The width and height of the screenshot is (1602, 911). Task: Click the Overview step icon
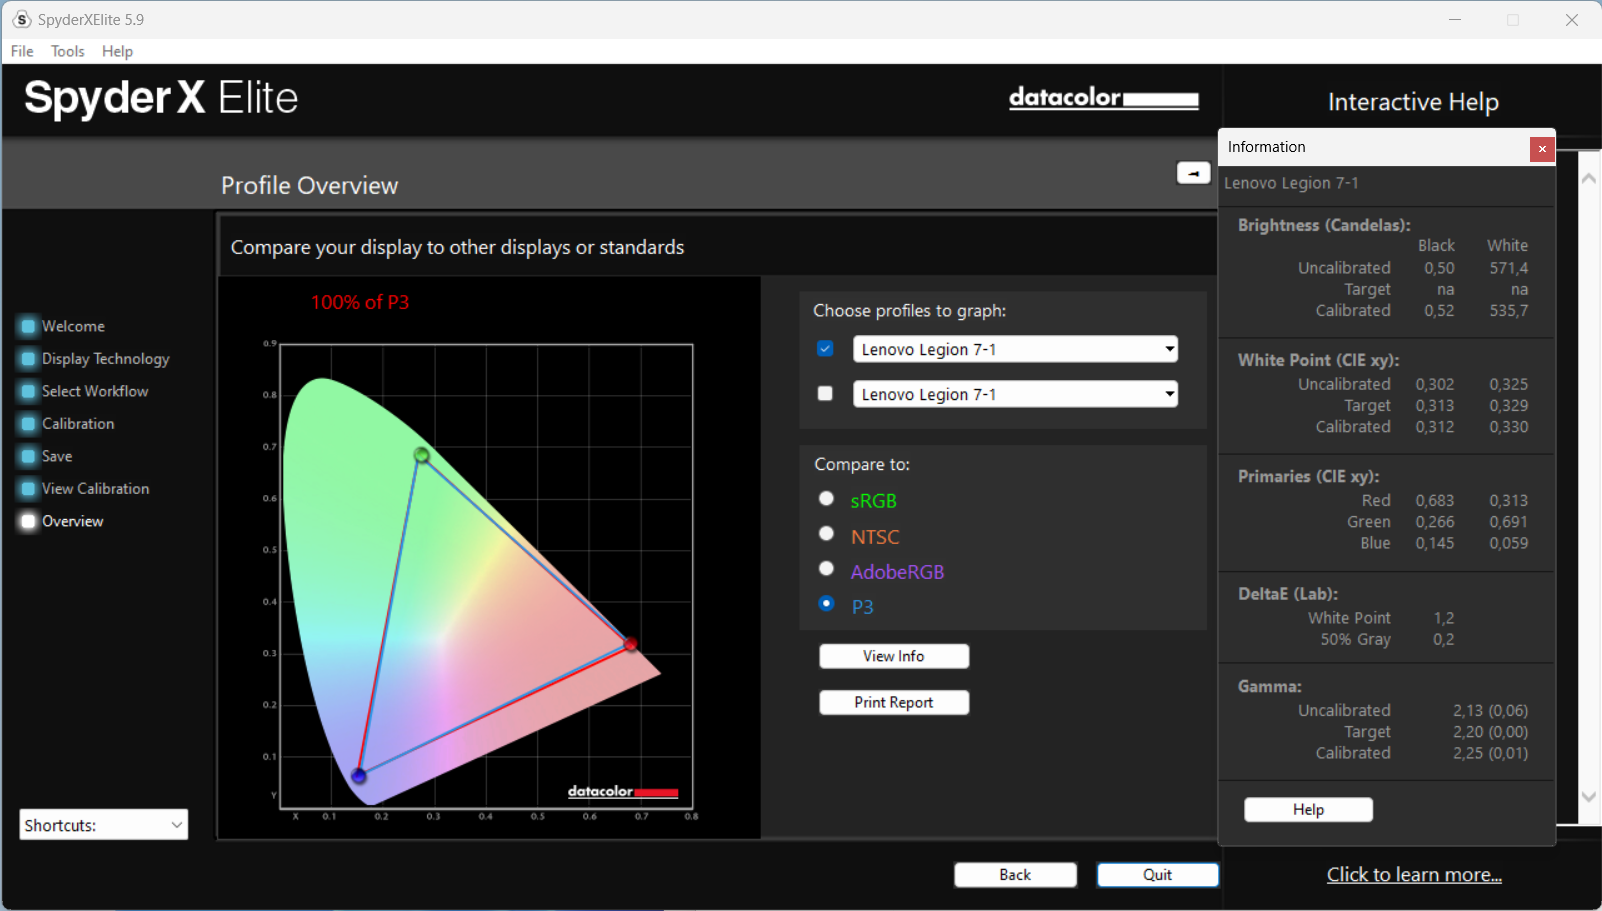[x=28, y=521]
